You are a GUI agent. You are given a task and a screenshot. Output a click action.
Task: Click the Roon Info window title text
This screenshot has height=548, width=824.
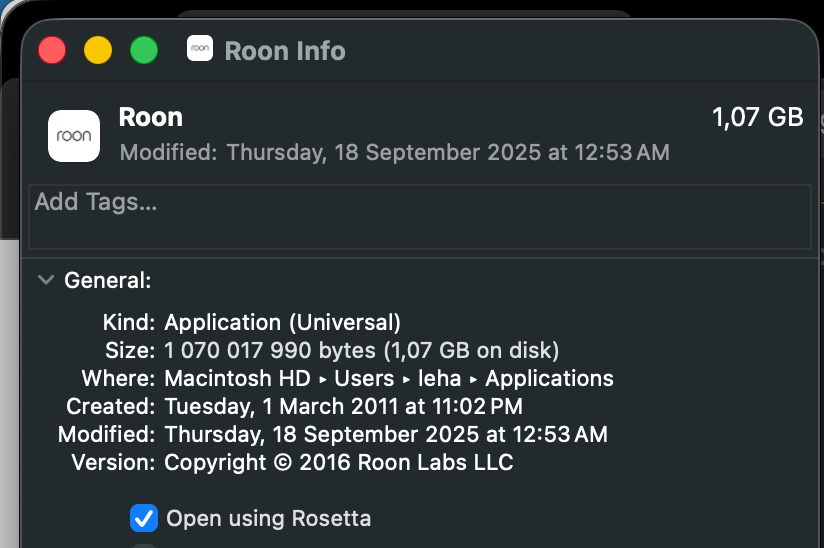[285, 50]
